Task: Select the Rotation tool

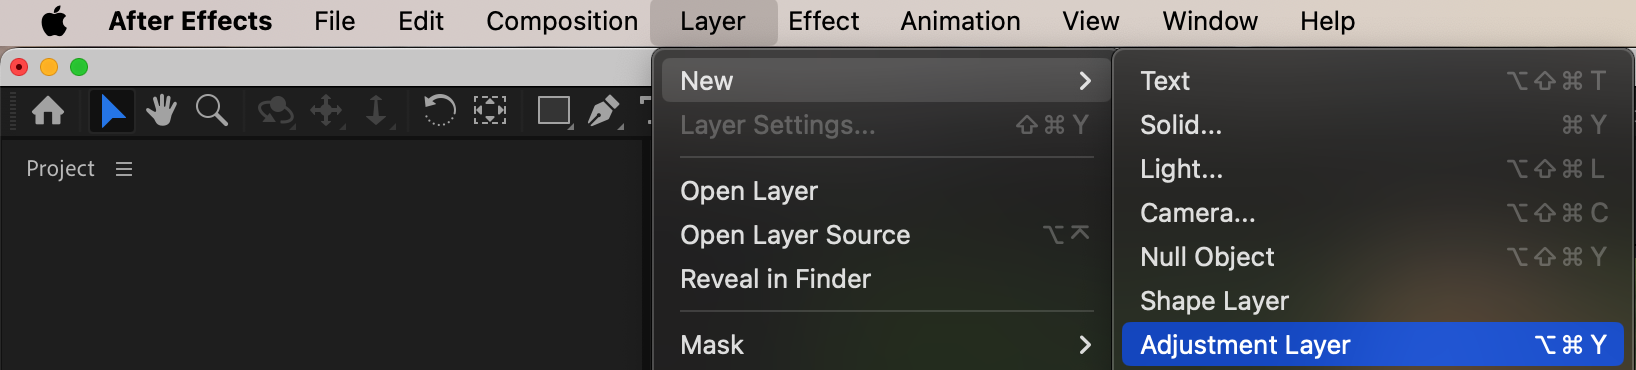Action: point(439,110)
